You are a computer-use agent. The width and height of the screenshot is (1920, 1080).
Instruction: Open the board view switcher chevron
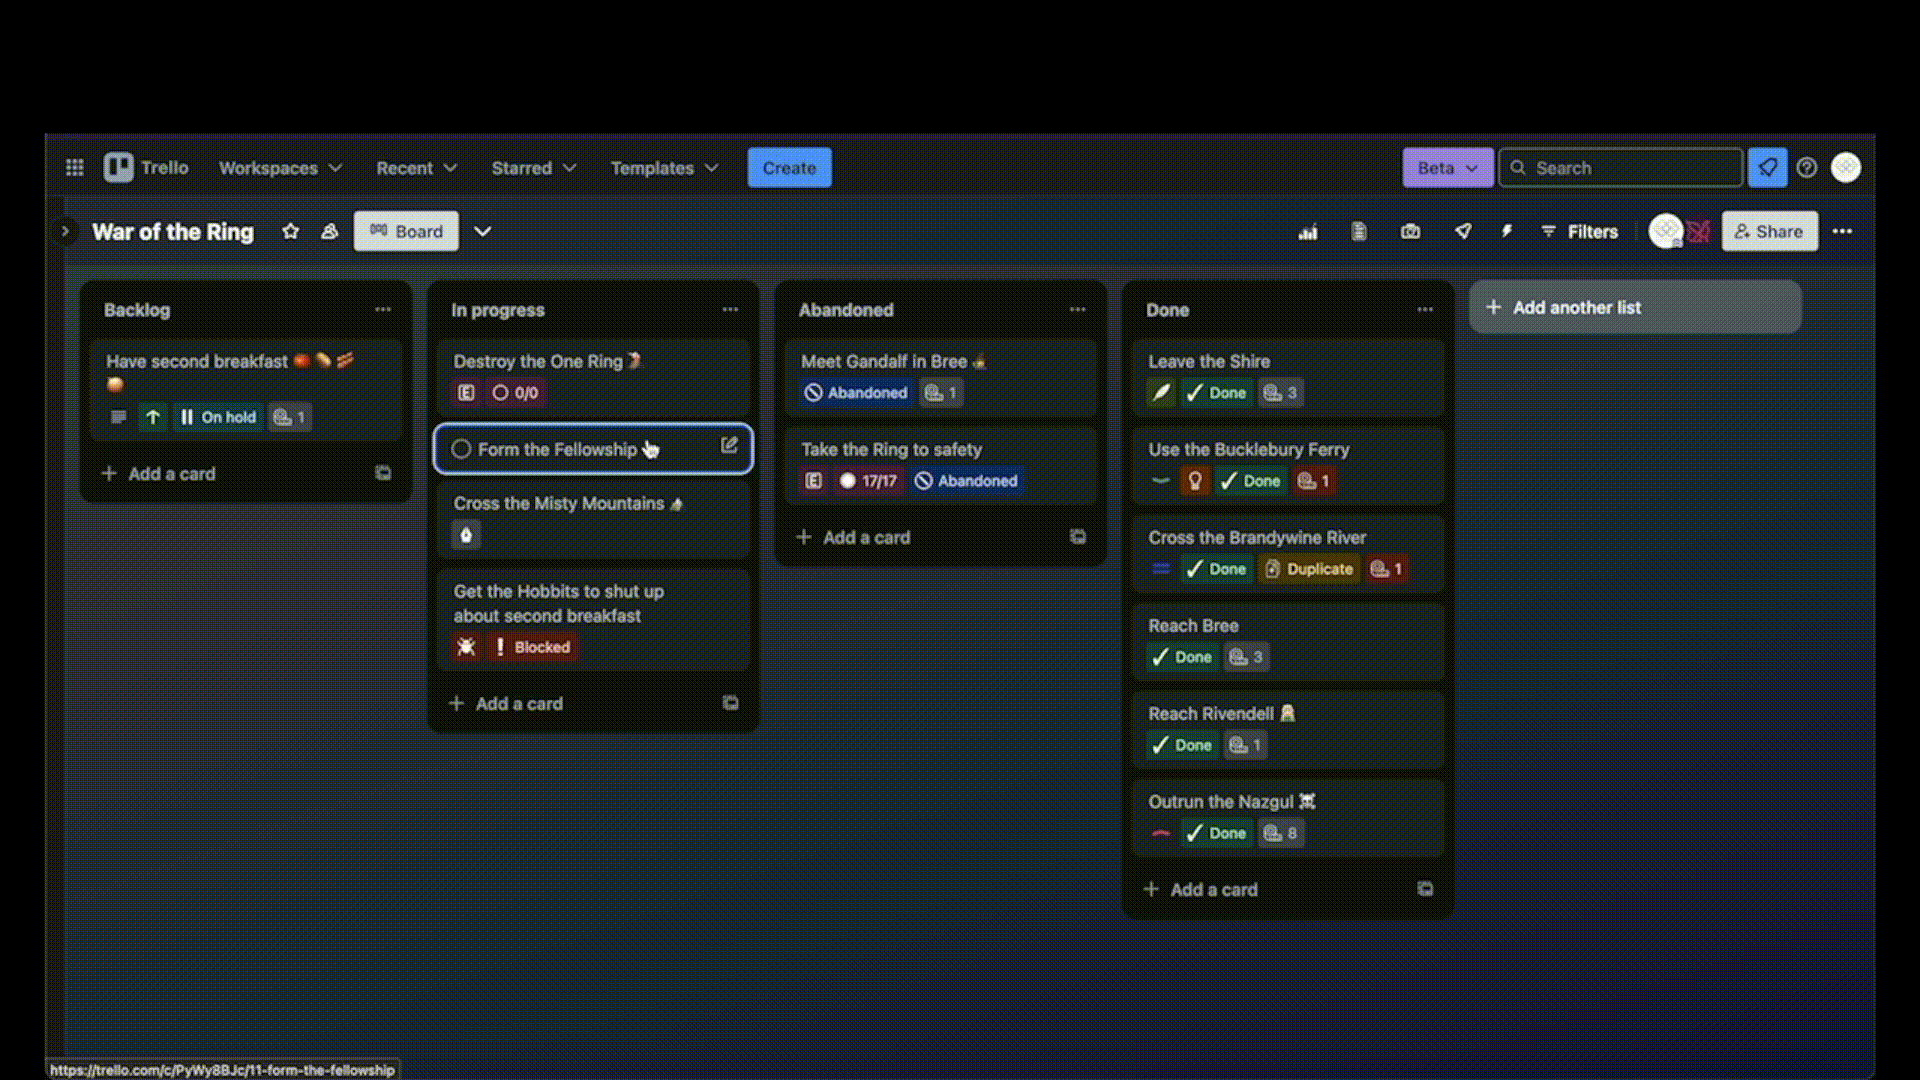pos(482,232)
